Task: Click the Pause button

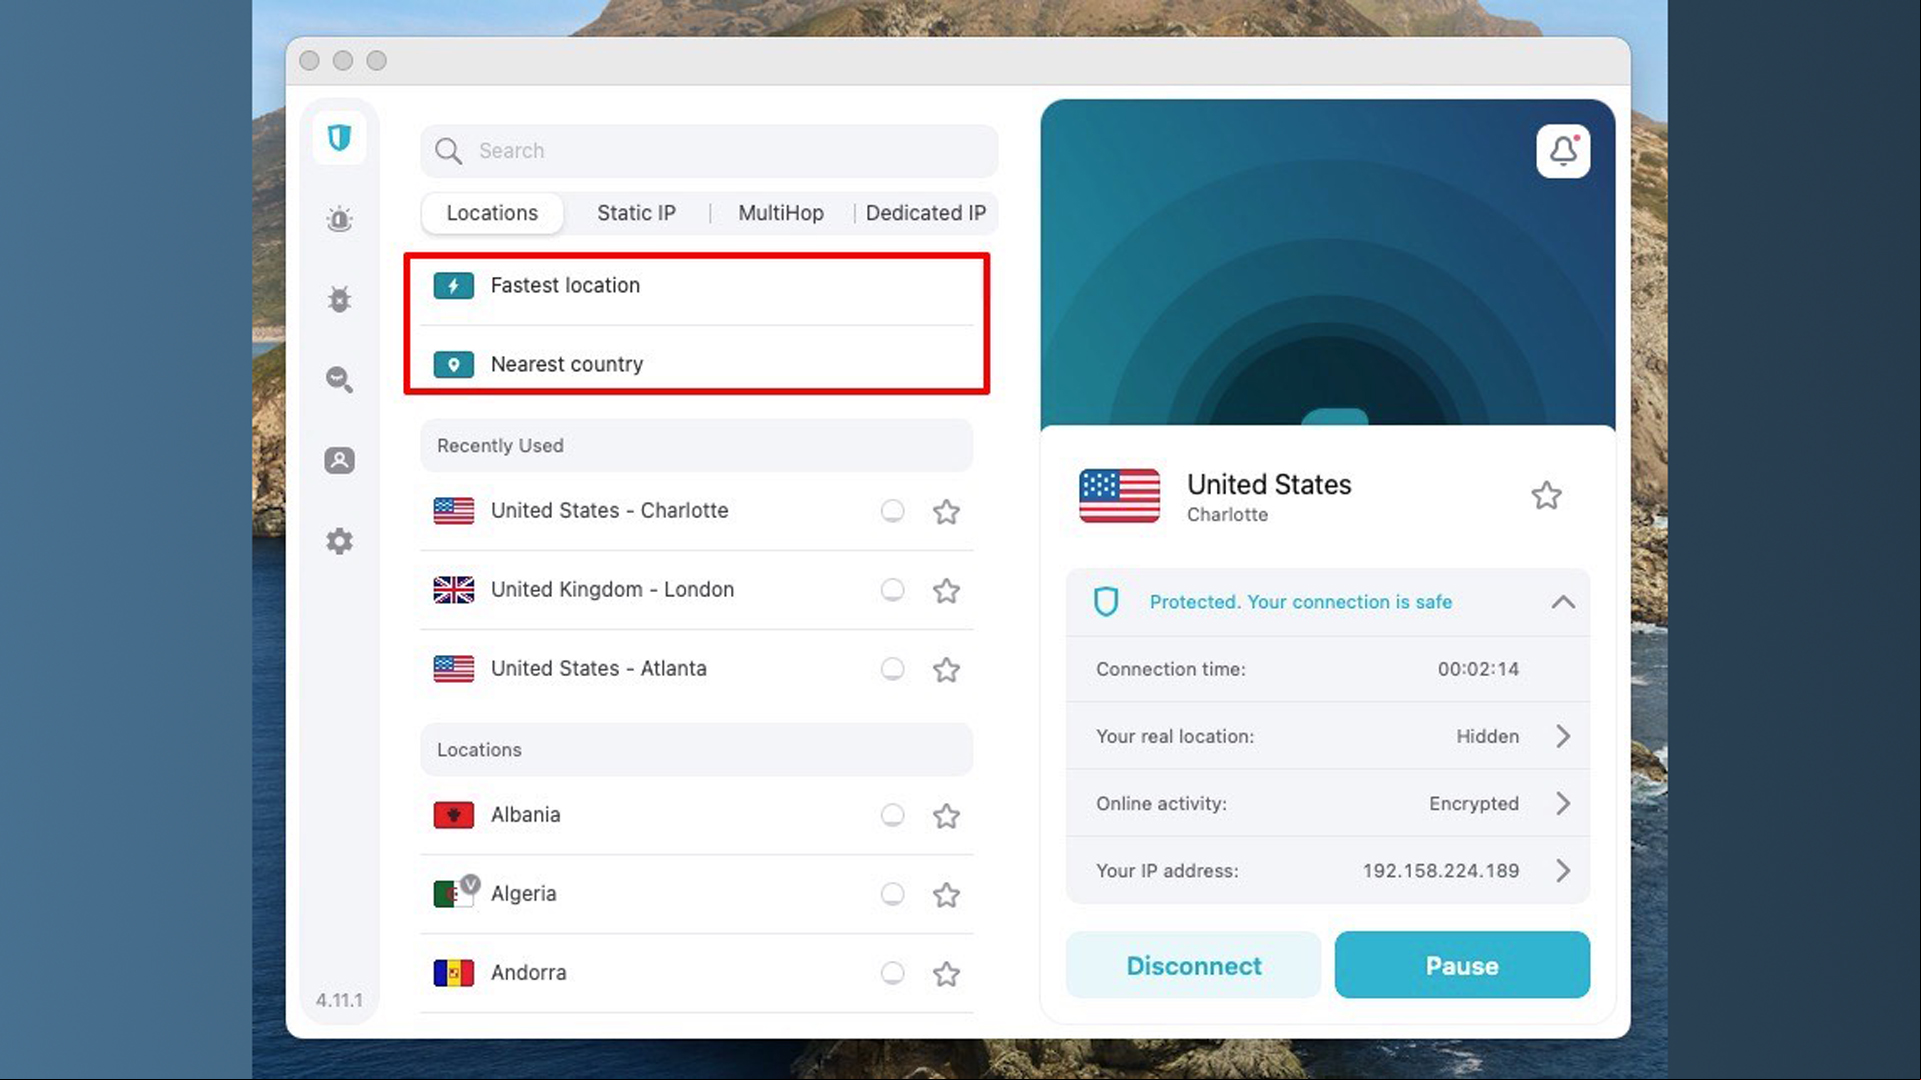Action: (1462, 965)
